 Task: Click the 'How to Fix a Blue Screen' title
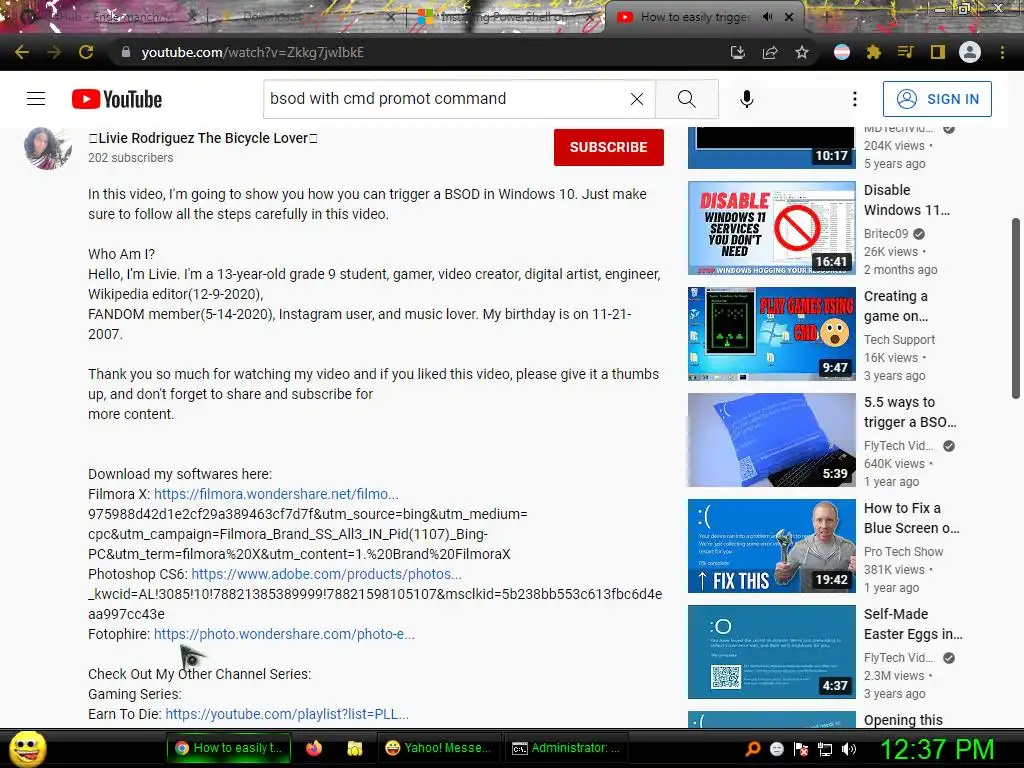point(912,518)
